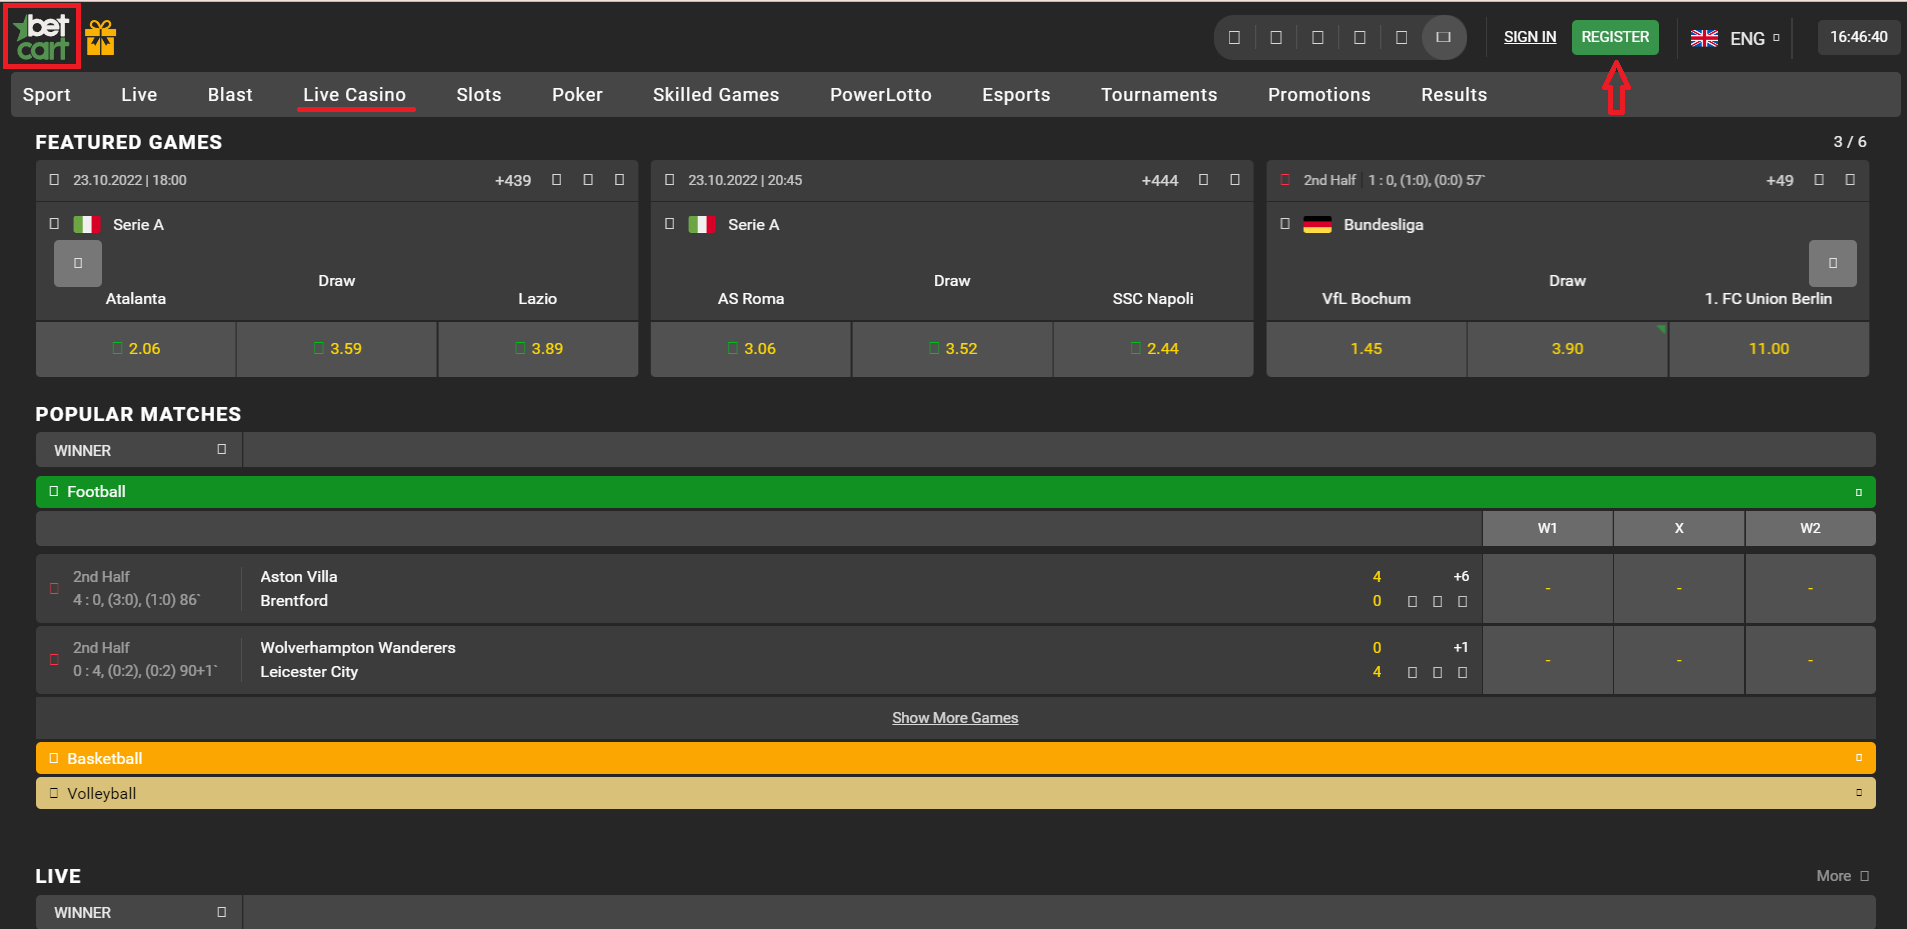Go to the Live tab
1907x929 pixels.
[139, 95]
